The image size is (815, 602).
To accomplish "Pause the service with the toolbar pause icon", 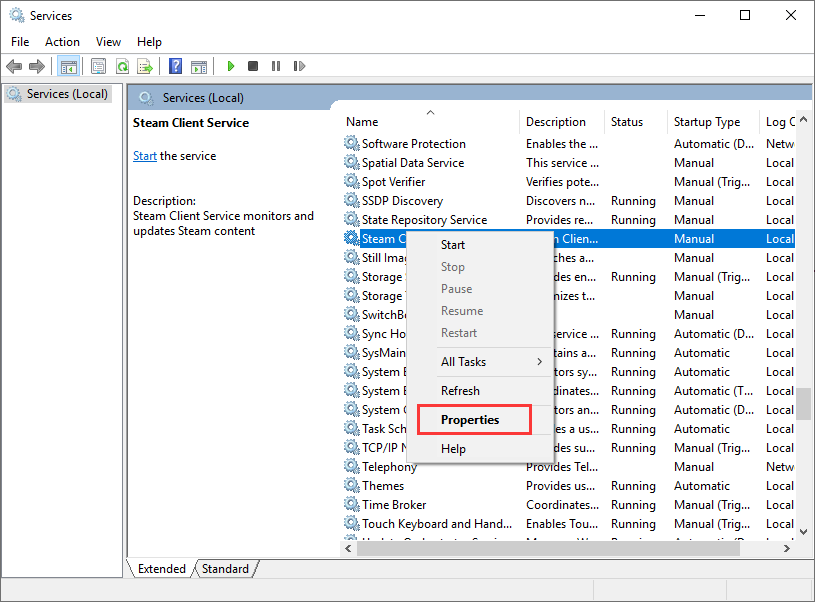I will (x=276, y=66).
